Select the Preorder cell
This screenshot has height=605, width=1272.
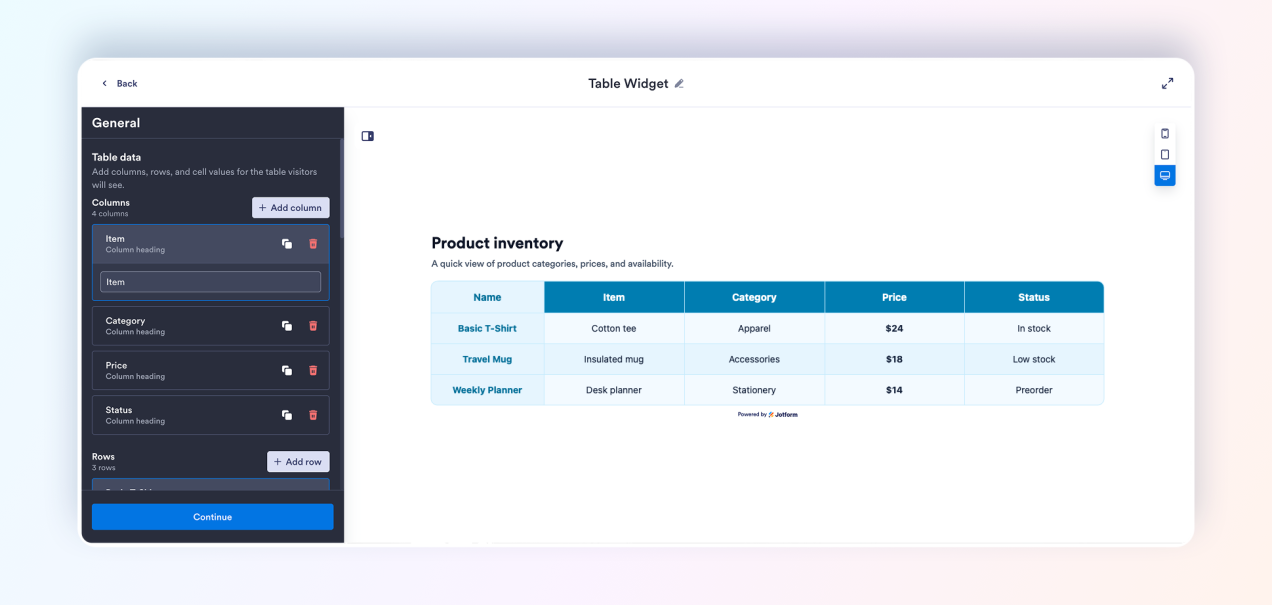click(1034, 390)
